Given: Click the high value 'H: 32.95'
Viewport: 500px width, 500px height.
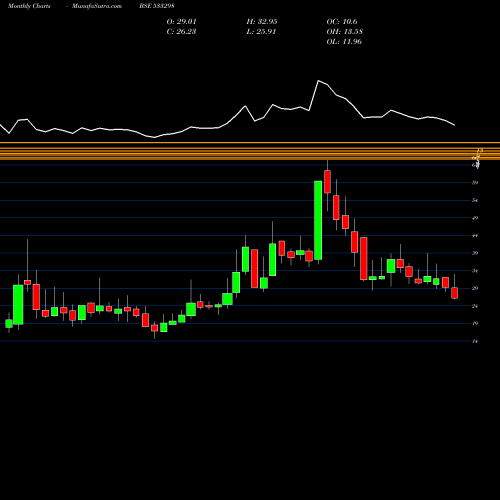Looking at the screenshot, I should 262,22.
